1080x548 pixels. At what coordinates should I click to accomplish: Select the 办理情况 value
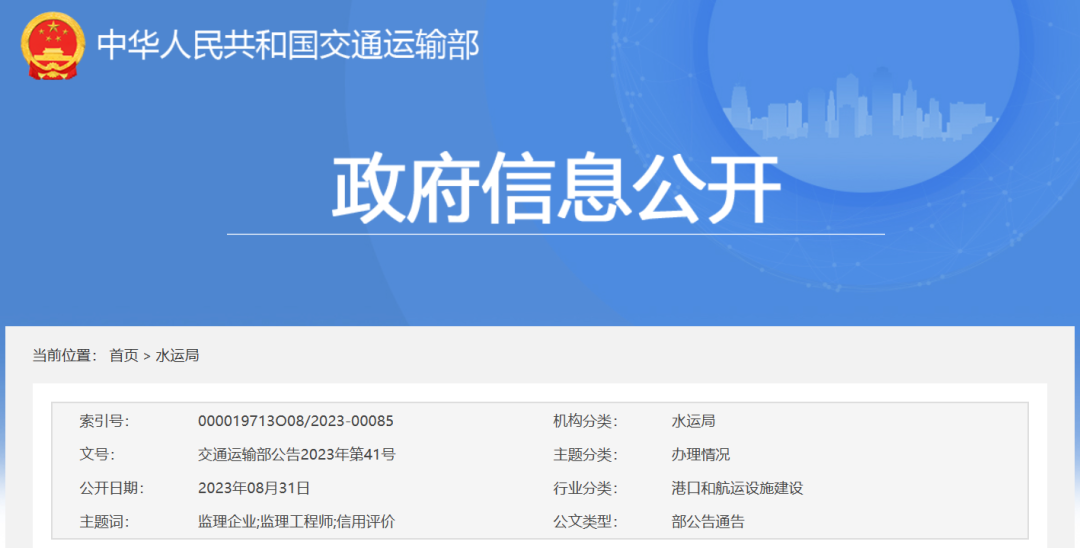pos(700,454)
